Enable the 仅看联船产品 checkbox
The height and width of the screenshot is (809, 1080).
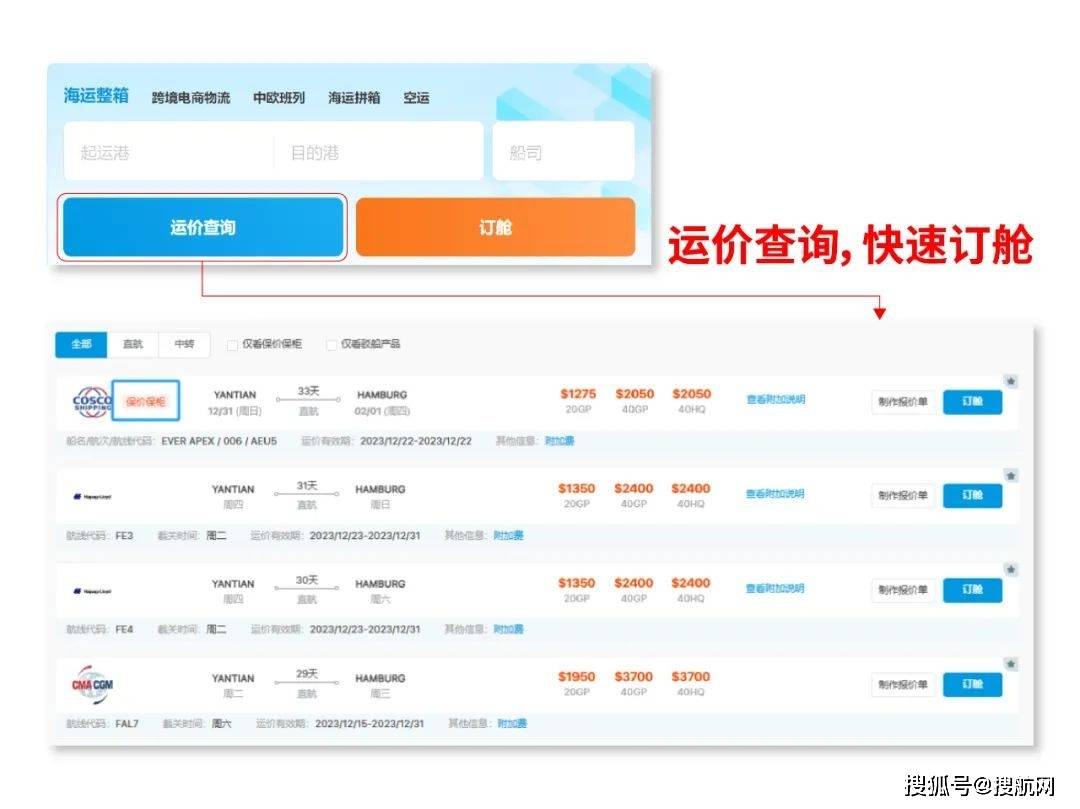tap(331, 345)
